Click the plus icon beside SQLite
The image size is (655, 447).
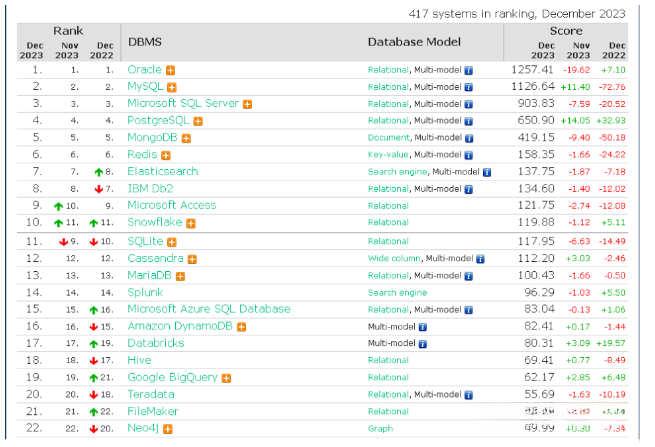point(172,242)
